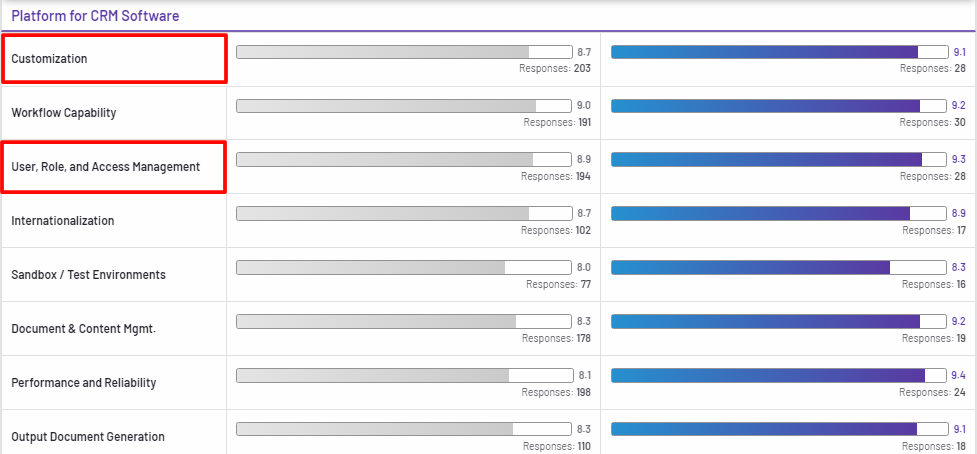977x454 pixels.
Task: Click the Platform for CRM Software heading
Action: (96, 16)
